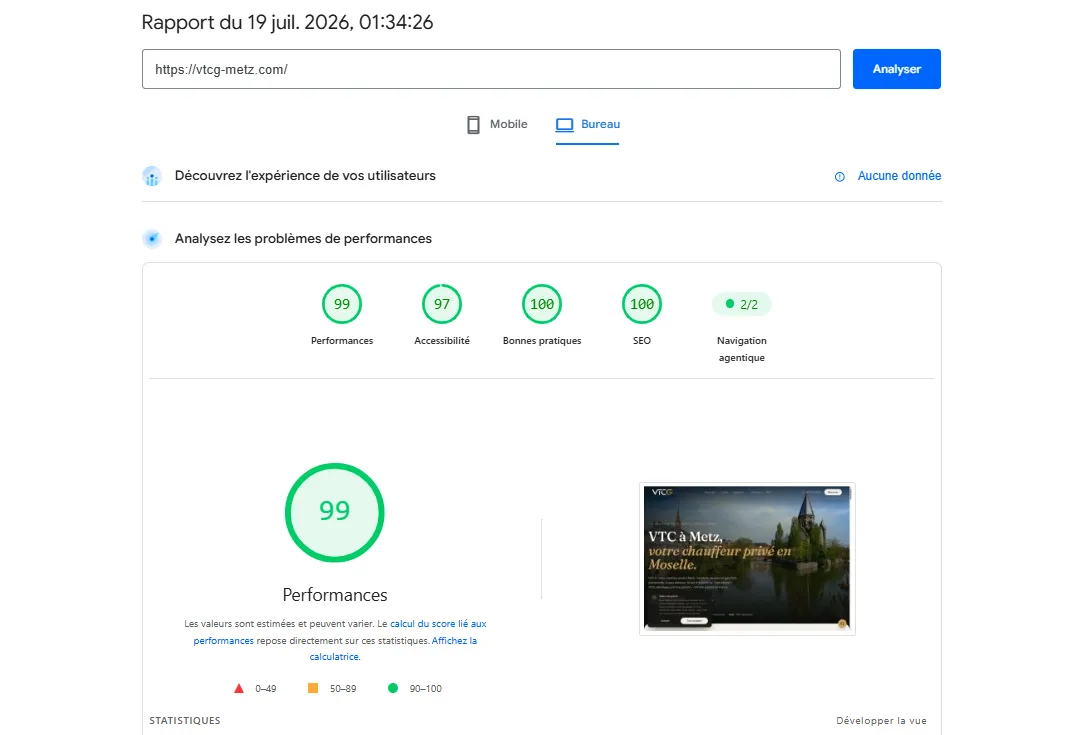Click the SEO label
The height and width of the screenshot is (735, 1073).
[x=642, y=341]
